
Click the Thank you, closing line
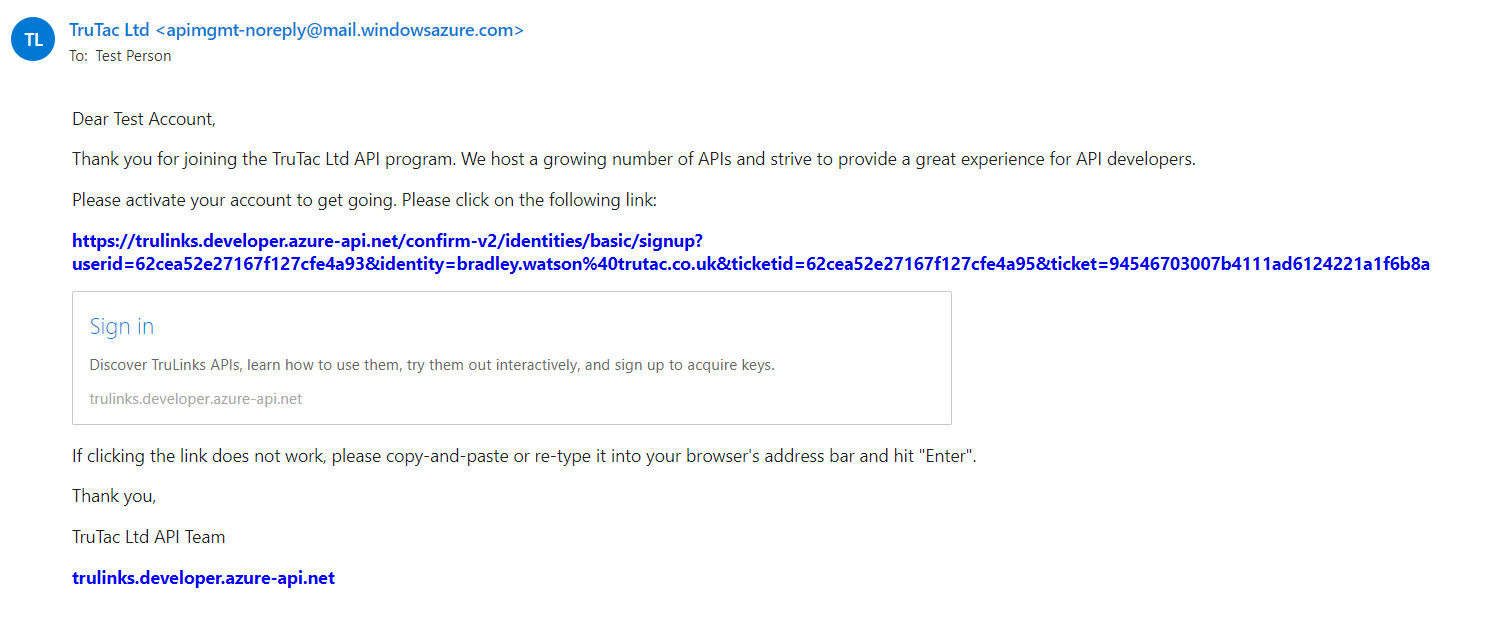pos(114,496)
